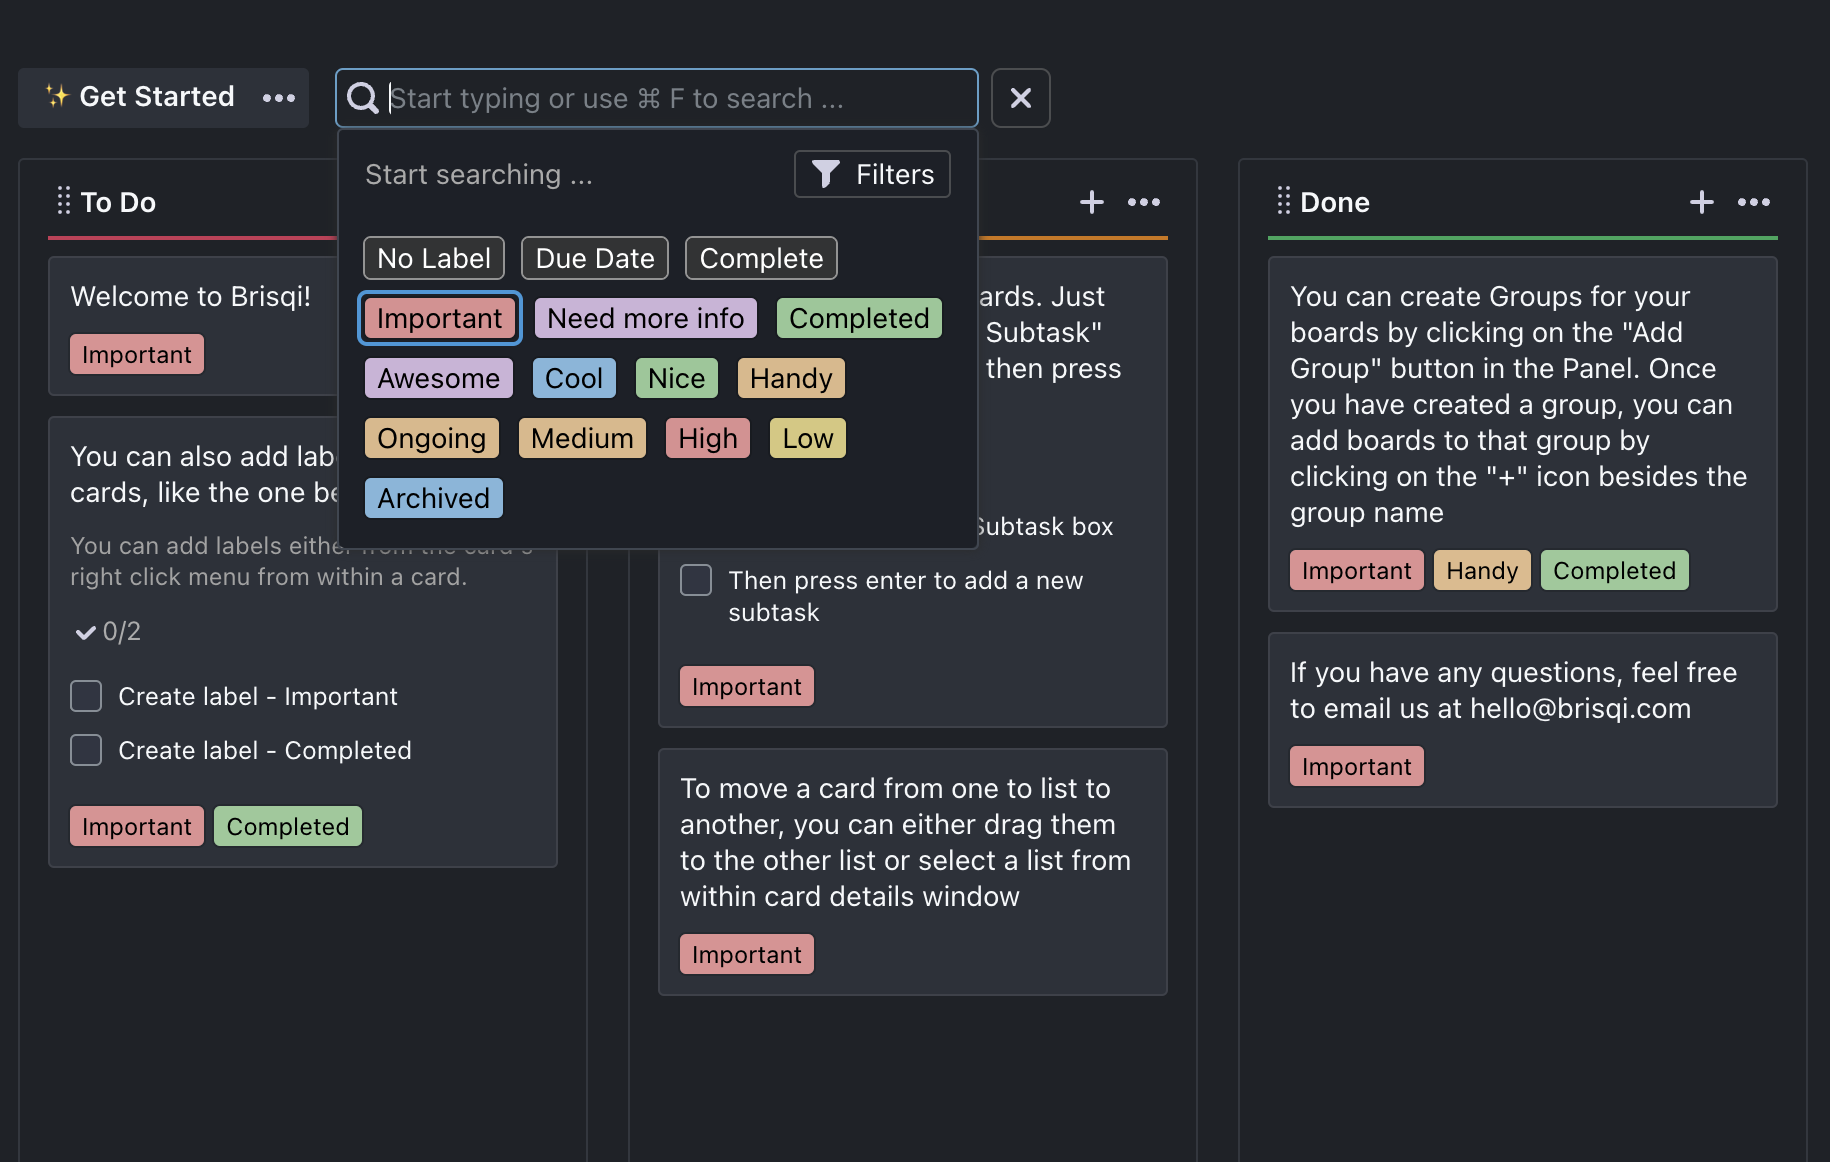The image size is (1830, 1162).
Task: Select the Need more info label filter
Action: click(x=646, y=318)
